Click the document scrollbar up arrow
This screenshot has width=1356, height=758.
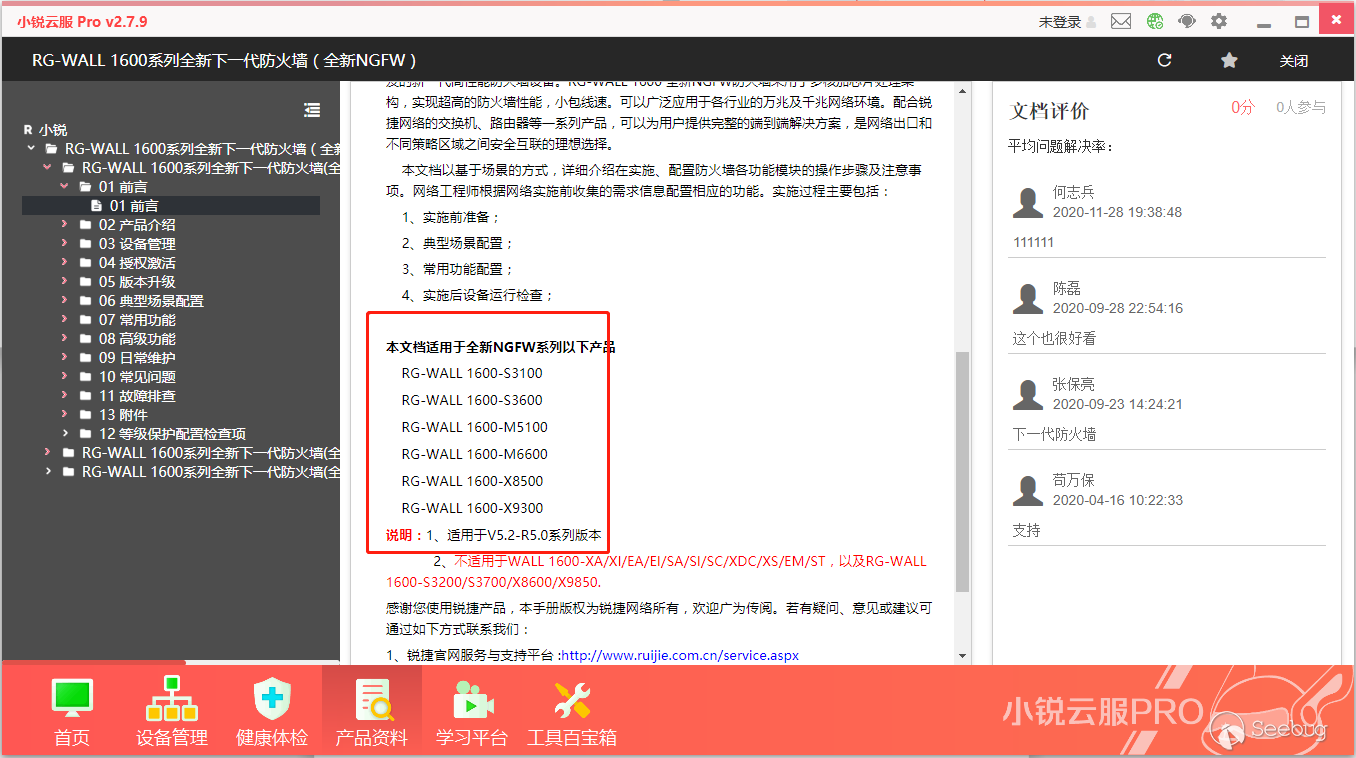click(x=962, y=91)
